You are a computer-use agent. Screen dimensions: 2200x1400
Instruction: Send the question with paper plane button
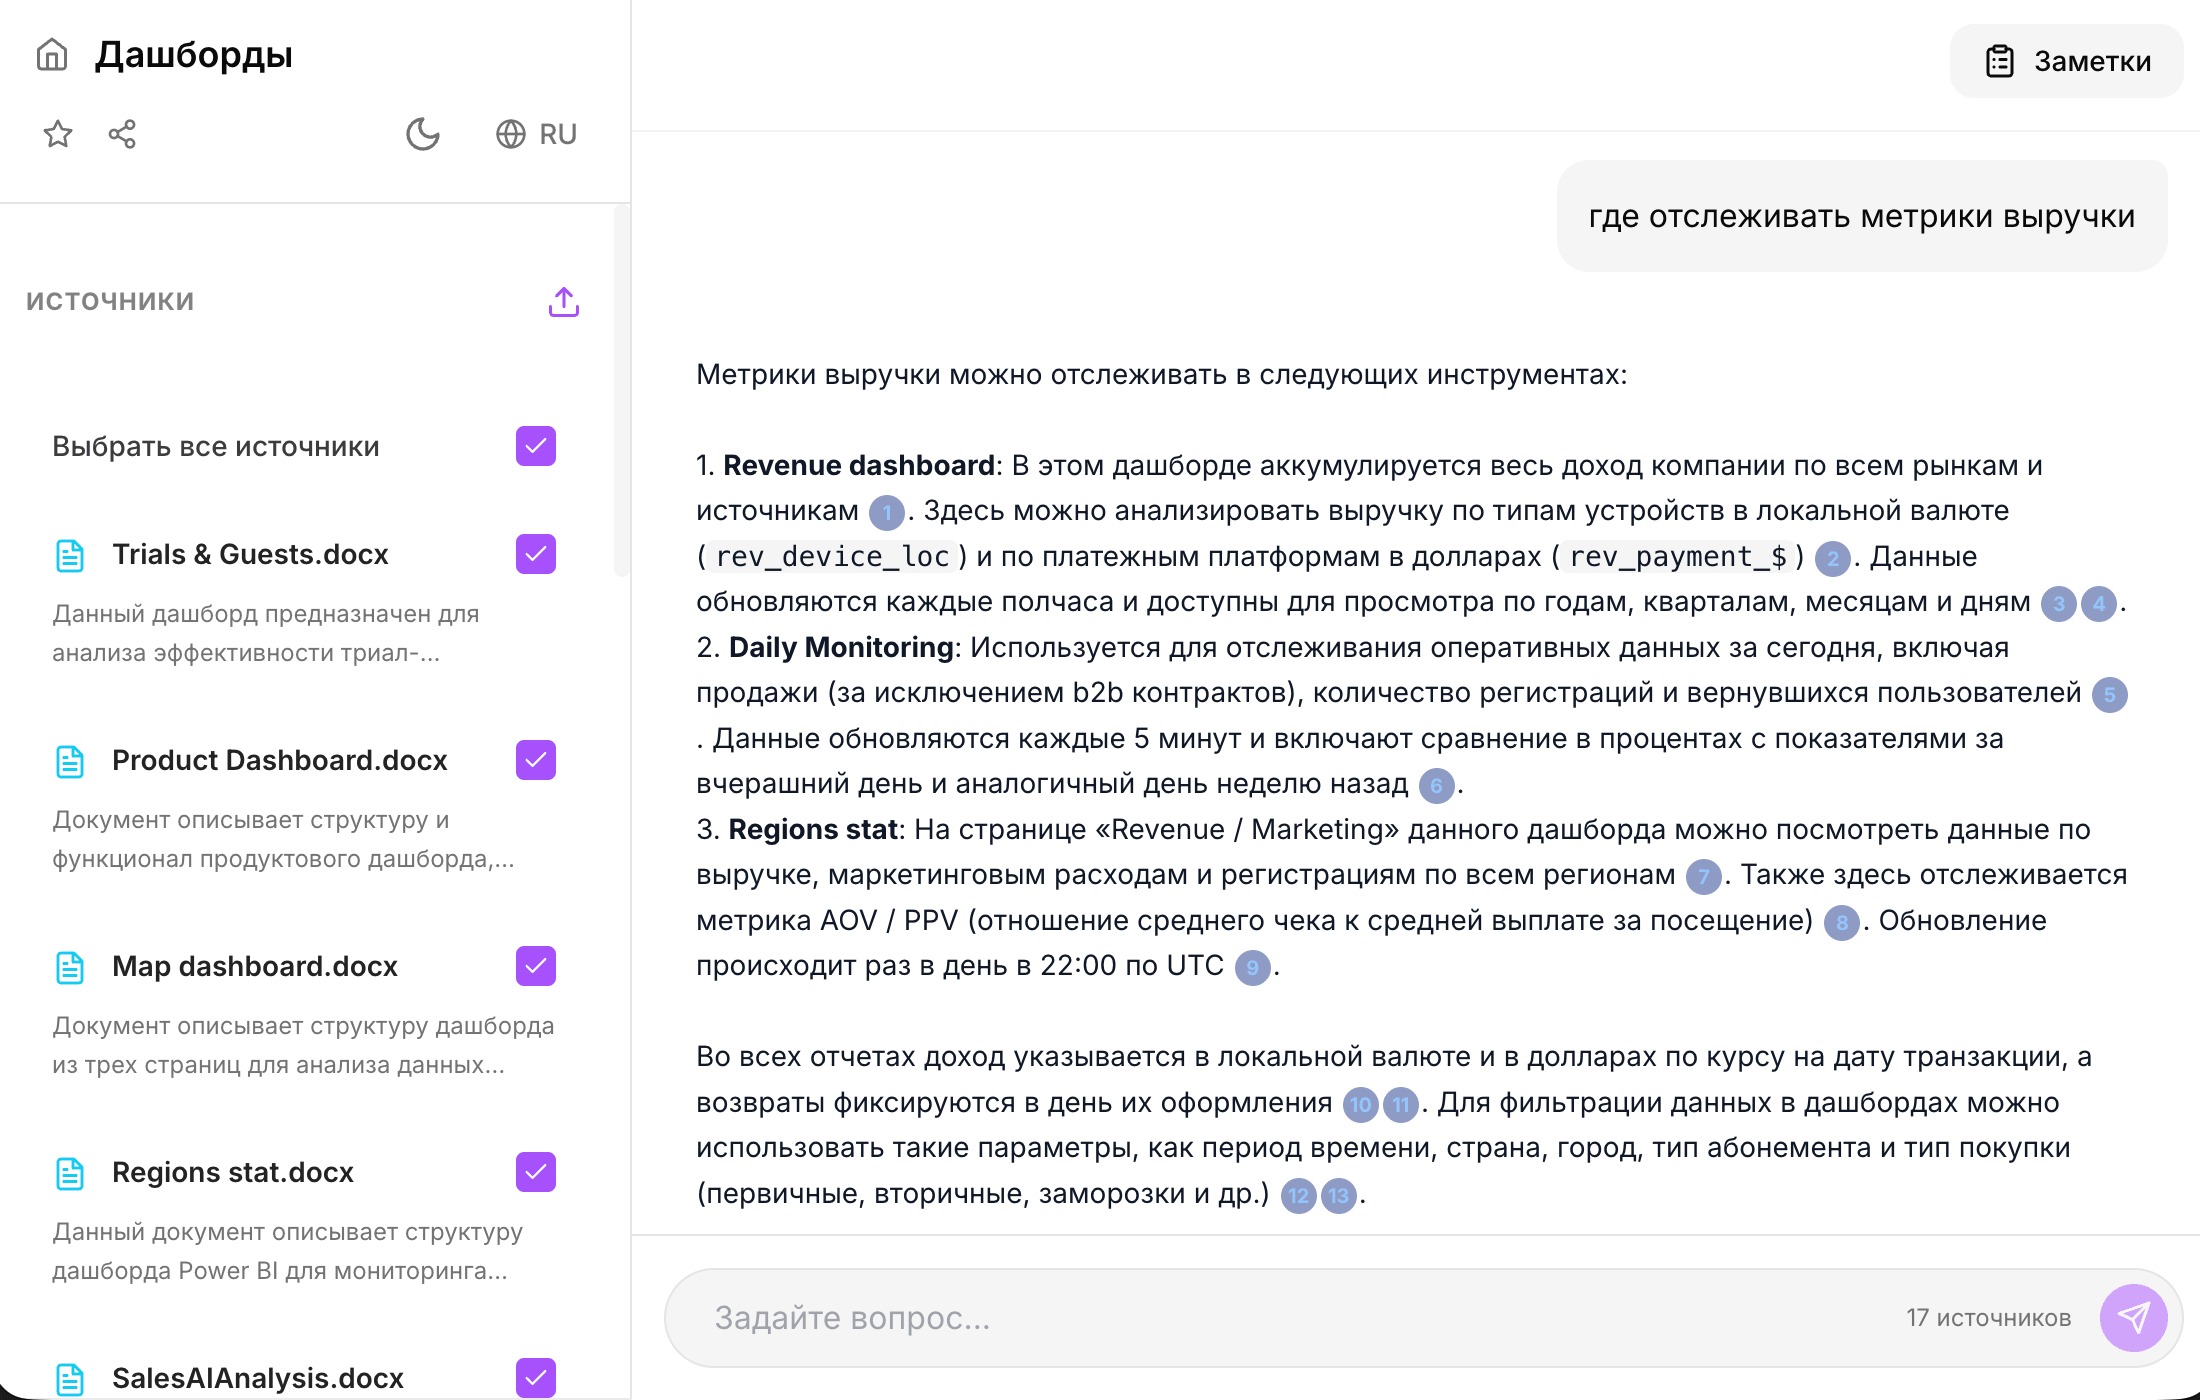pyautogui.click(x=2134, y=1318)
